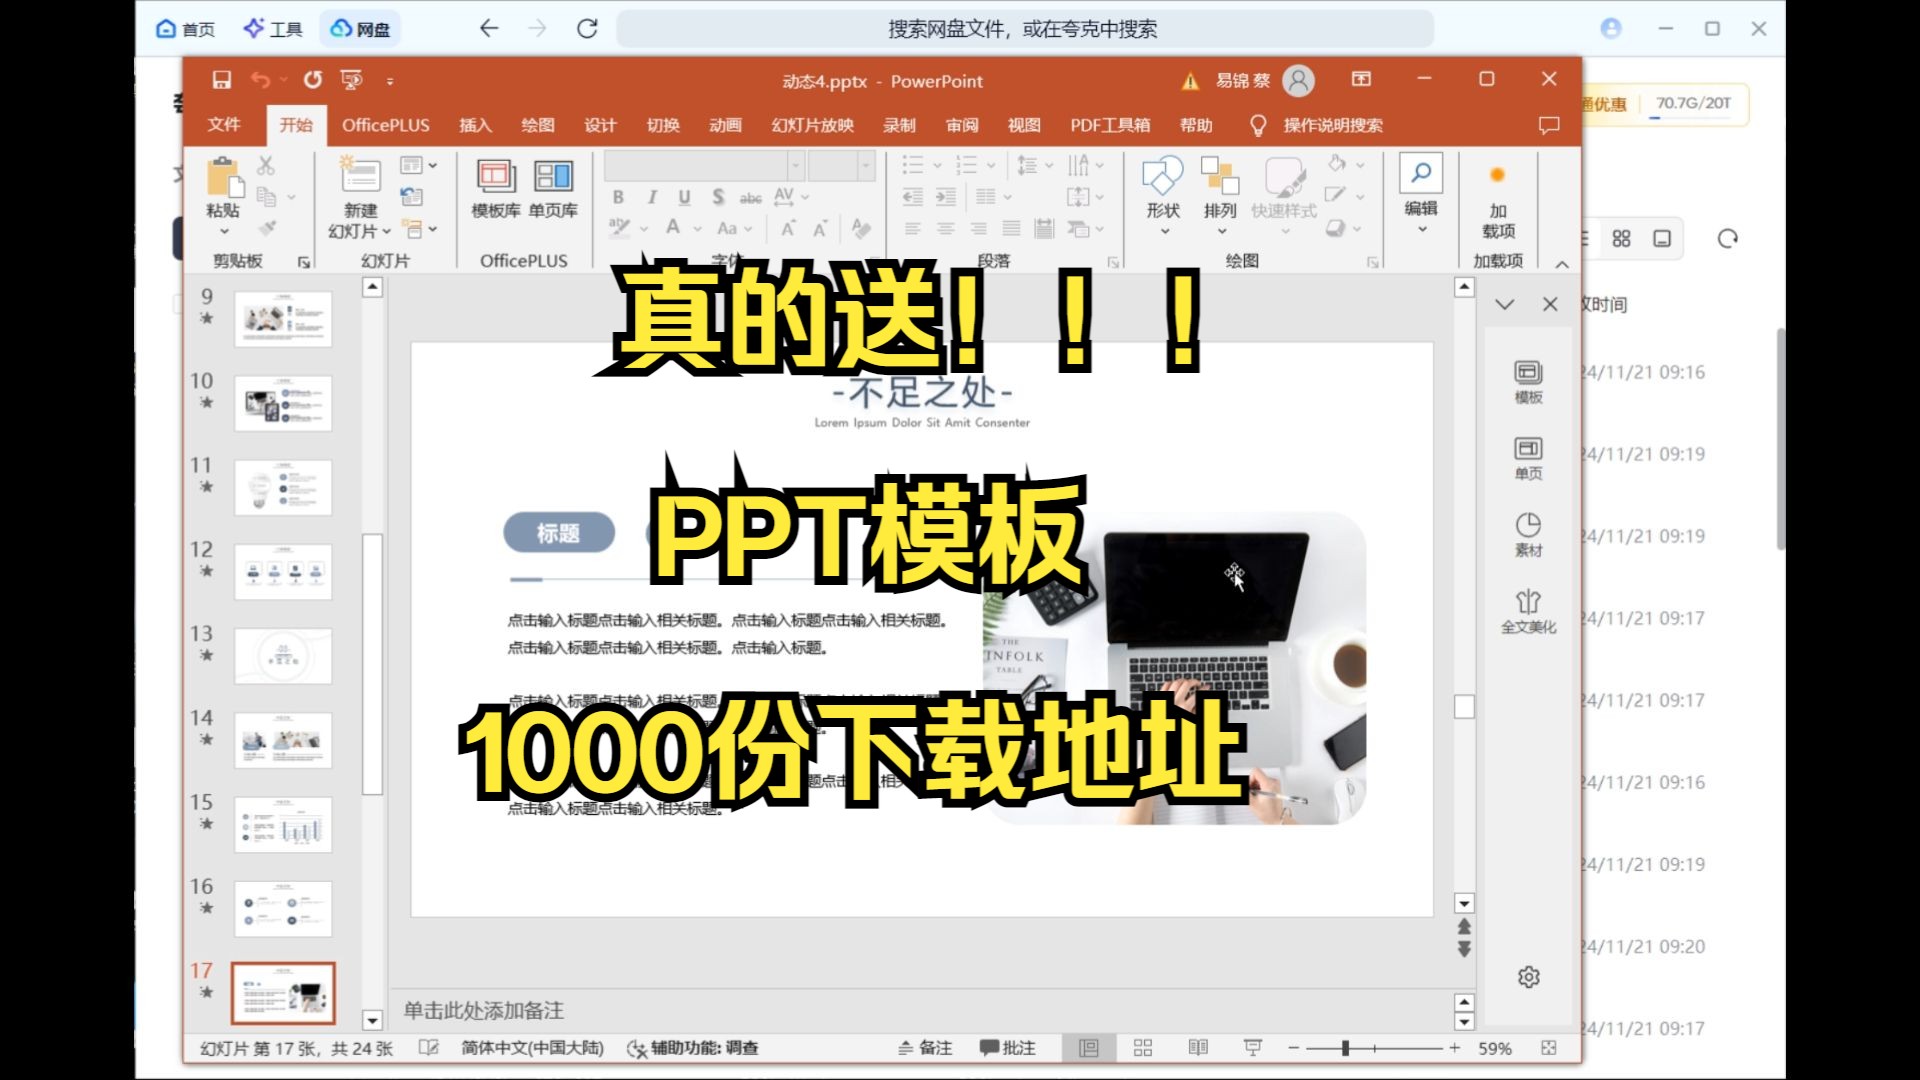
Task: Zoom out with the minus button
Action: (x=1293, y=1048)
